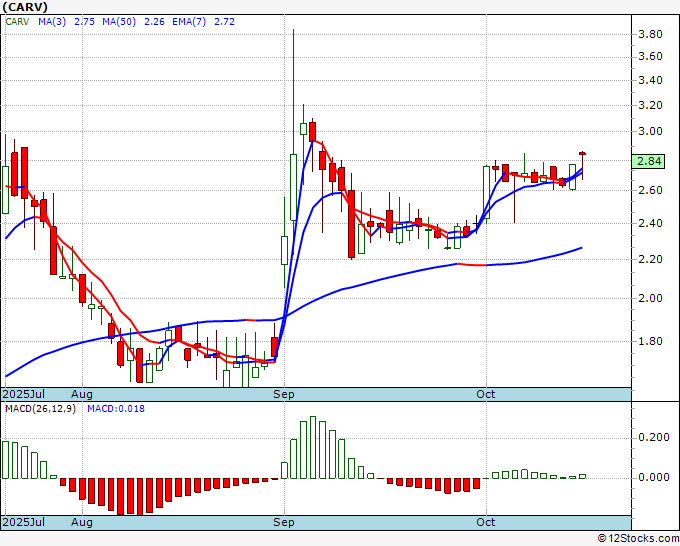680x546 pixels.
Task: Click the MA(3) legend label
Action: [x=52, y=22]
